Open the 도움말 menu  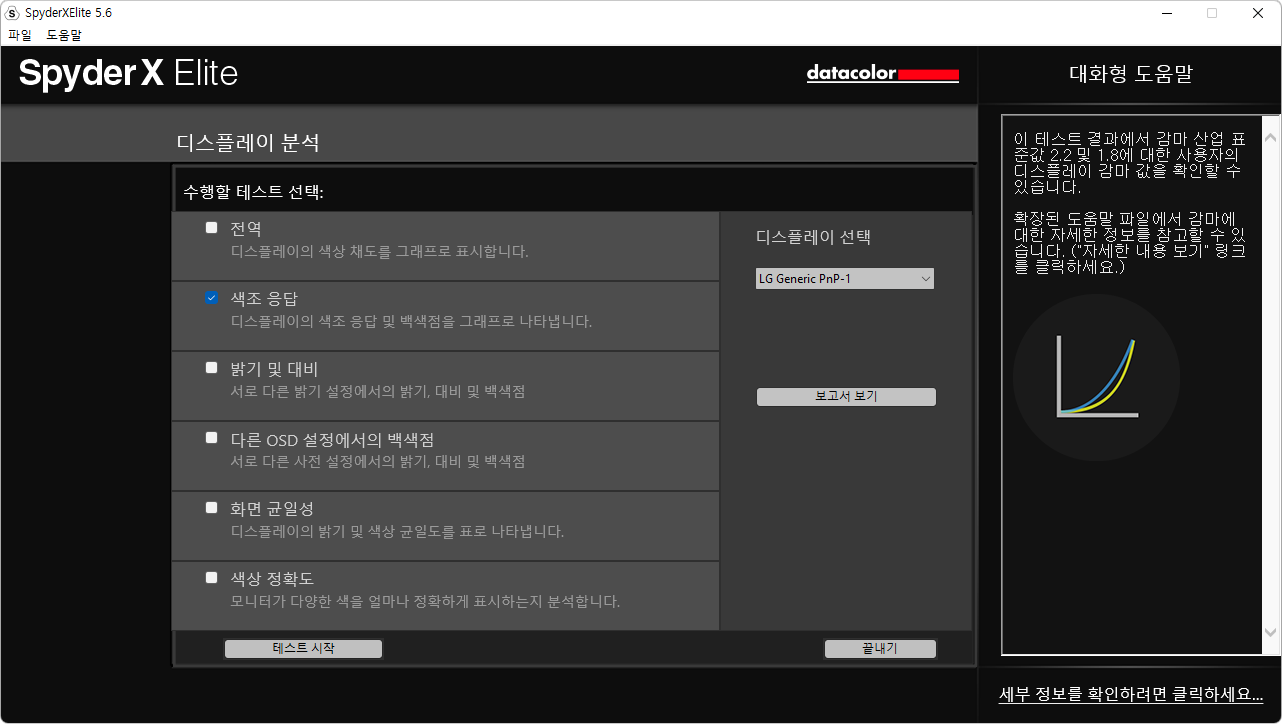click(64, 35)
